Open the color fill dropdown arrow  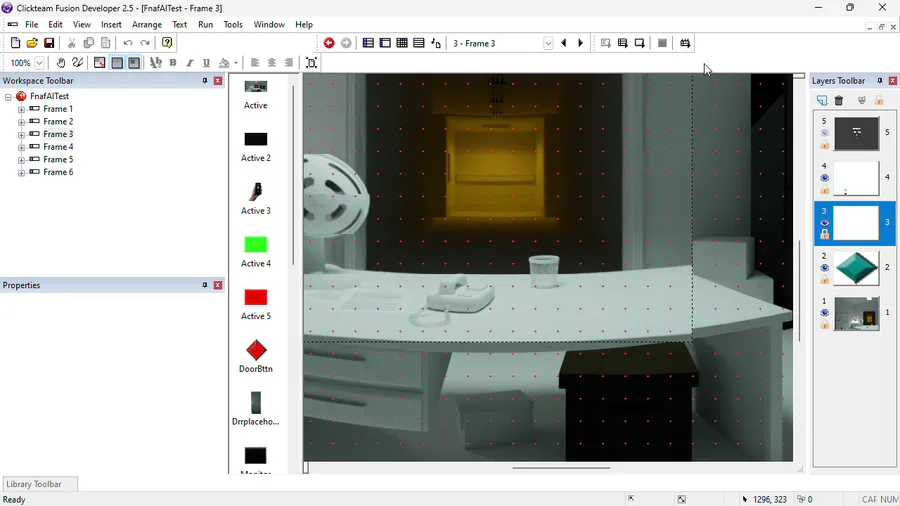(x=236, y=63)
